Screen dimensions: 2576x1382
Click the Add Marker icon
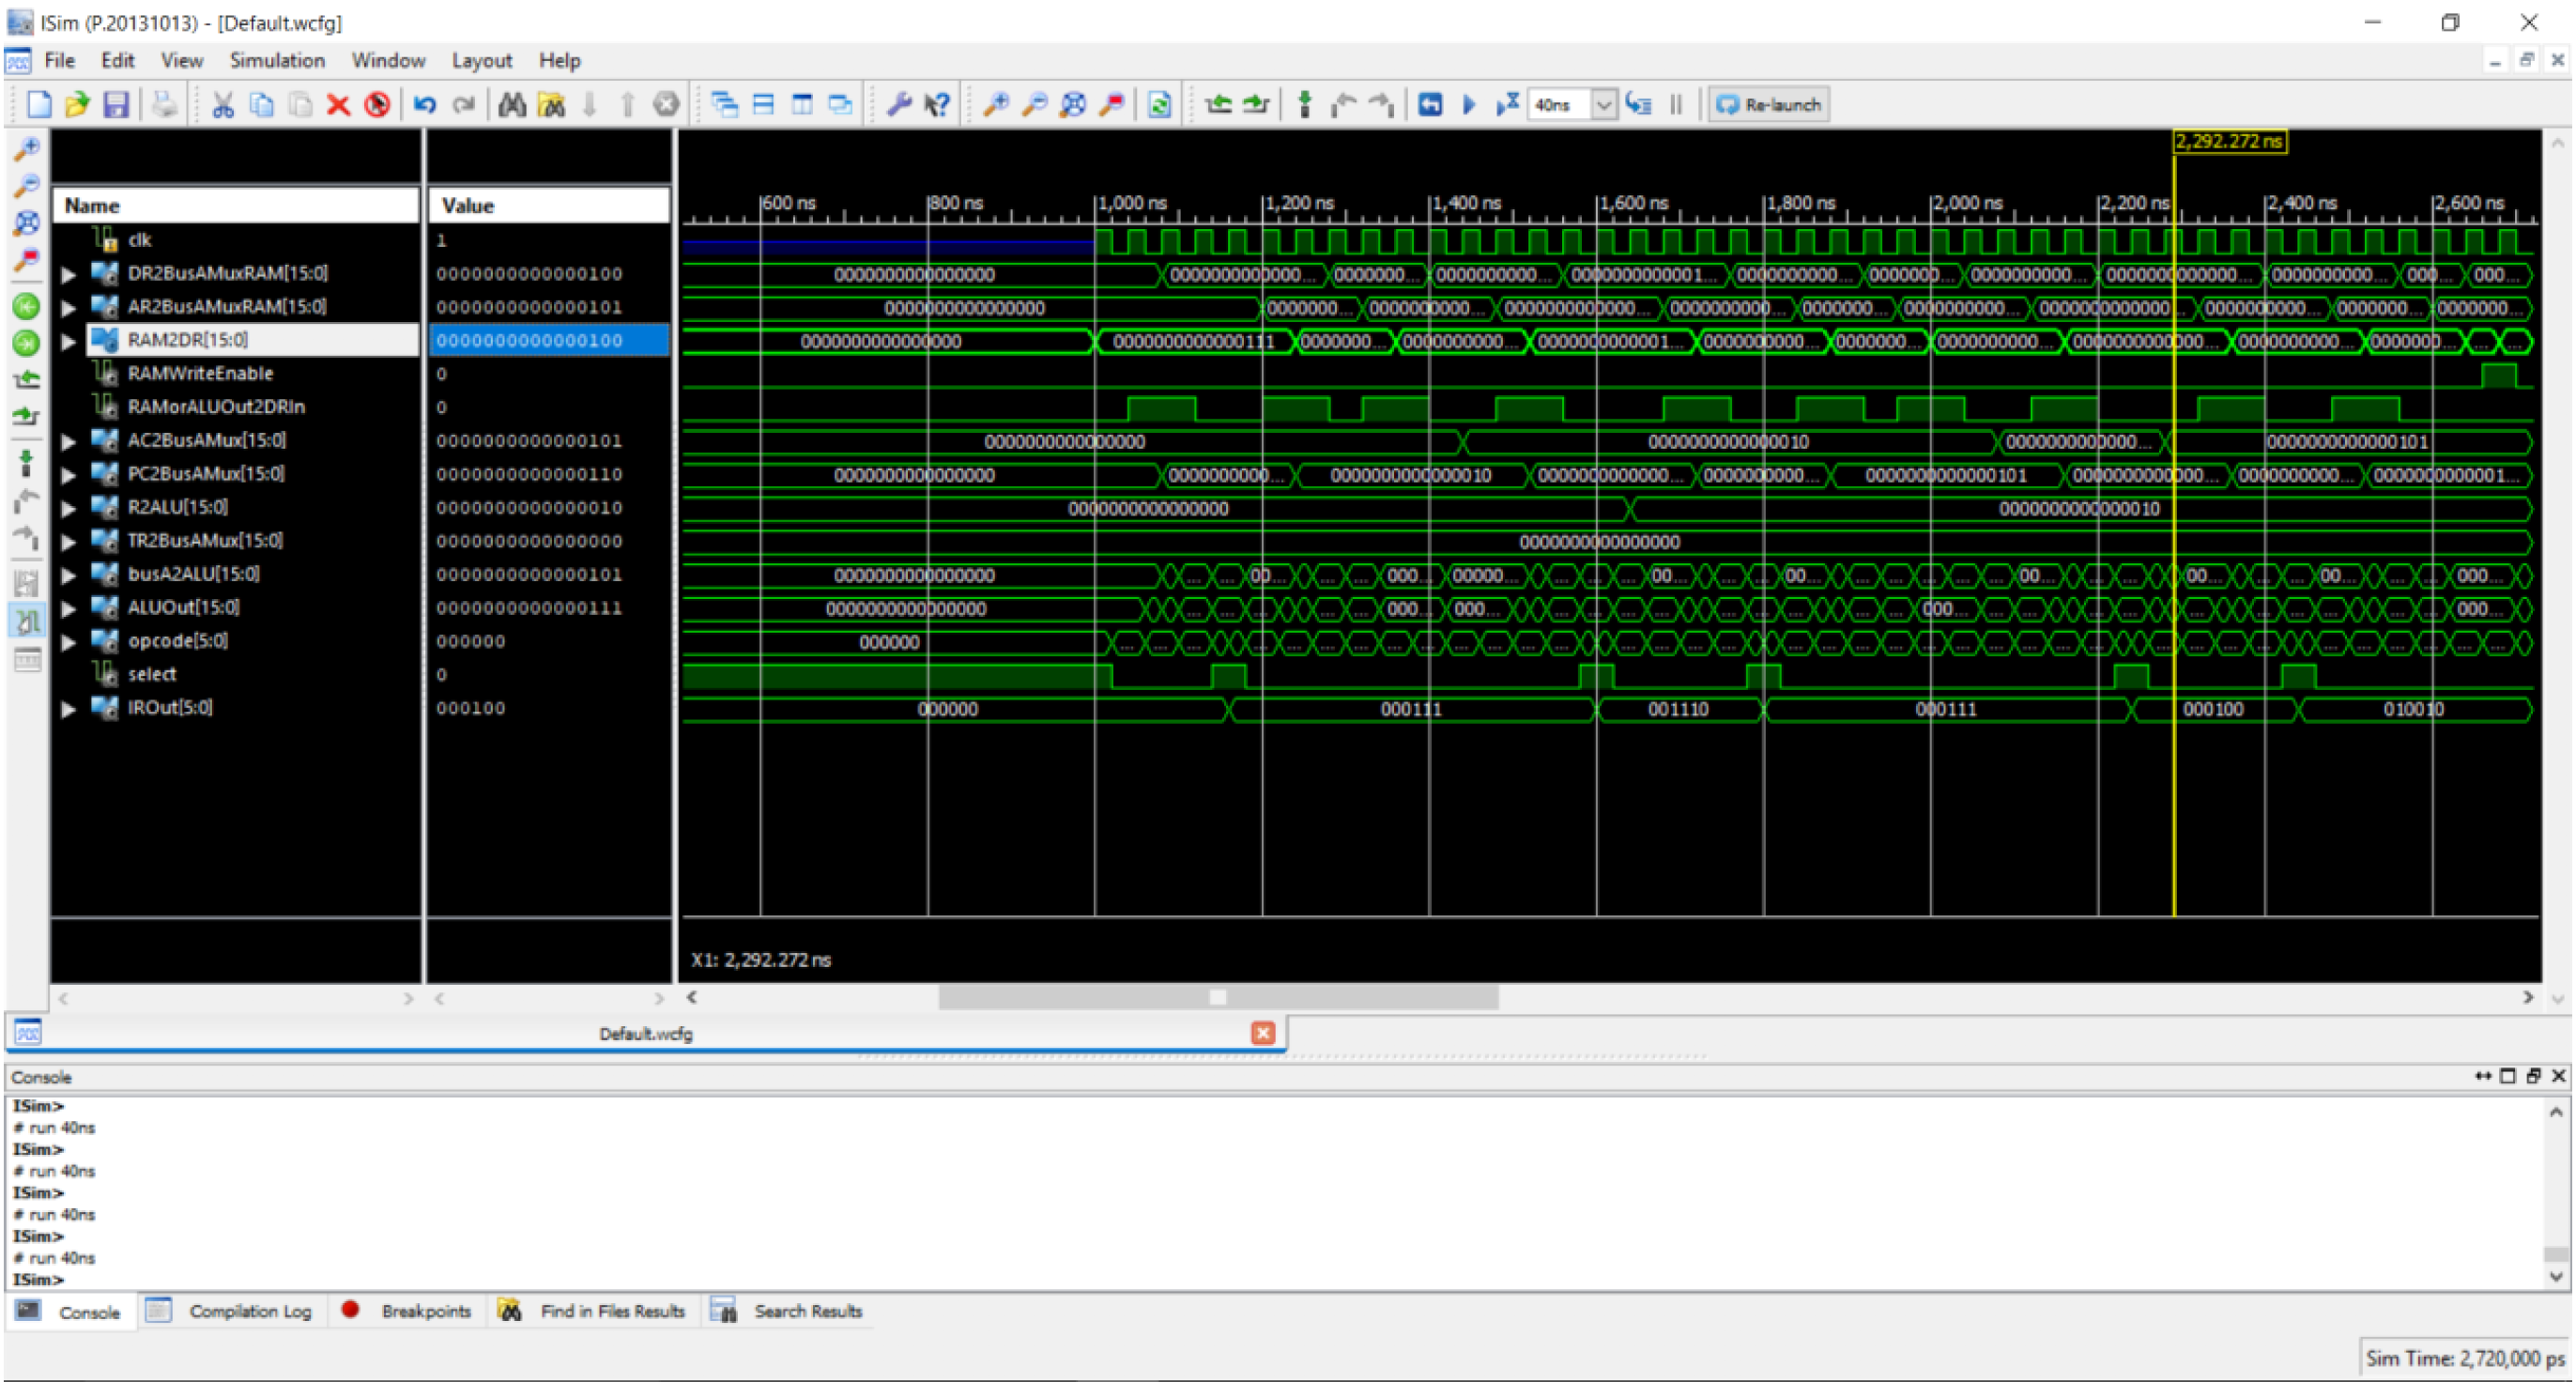tap(1304, 104)
